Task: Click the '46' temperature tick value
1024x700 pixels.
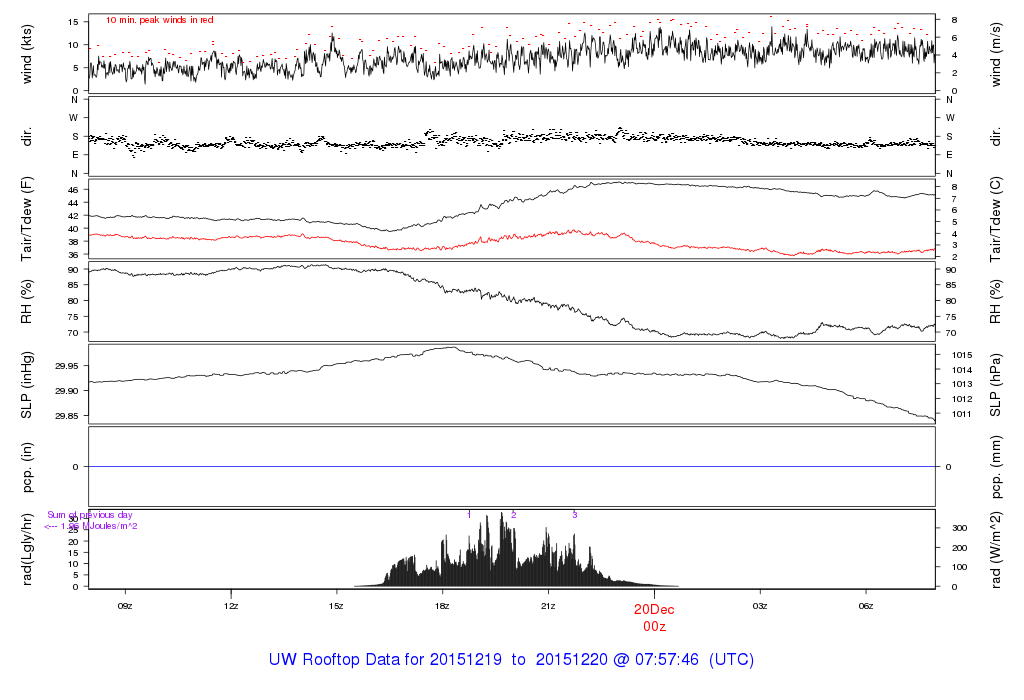Action: pos(72,190)
